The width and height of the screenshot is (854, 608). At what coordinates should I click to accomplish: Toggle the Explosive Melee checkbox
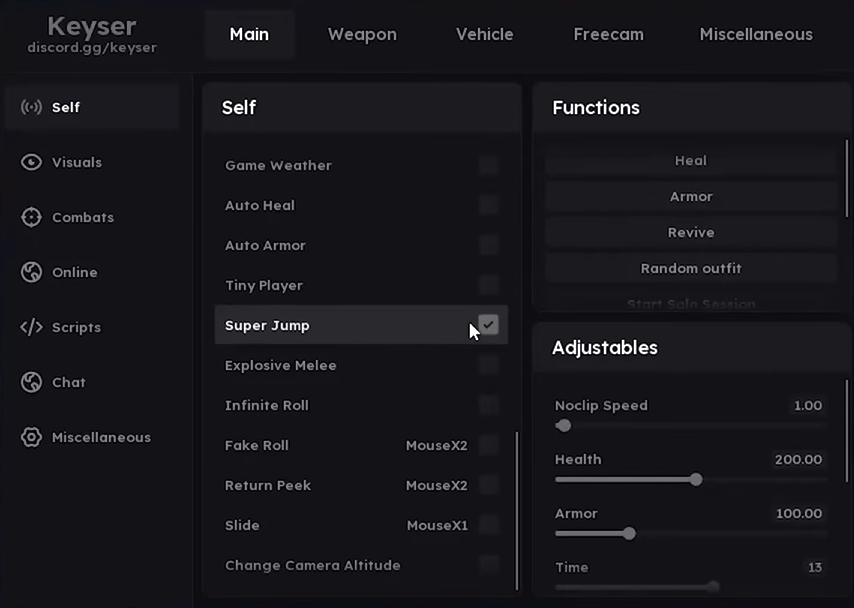tap(488, 365)
